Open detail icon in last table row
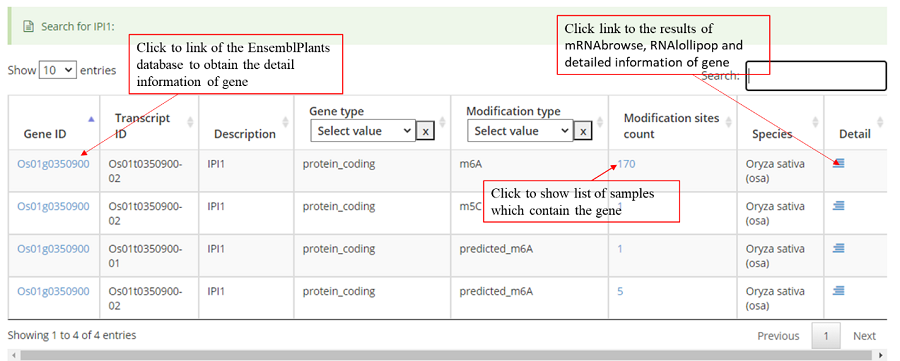Viewport: 900px width, 361px height. pyautogui.click(x=839, y=290)
